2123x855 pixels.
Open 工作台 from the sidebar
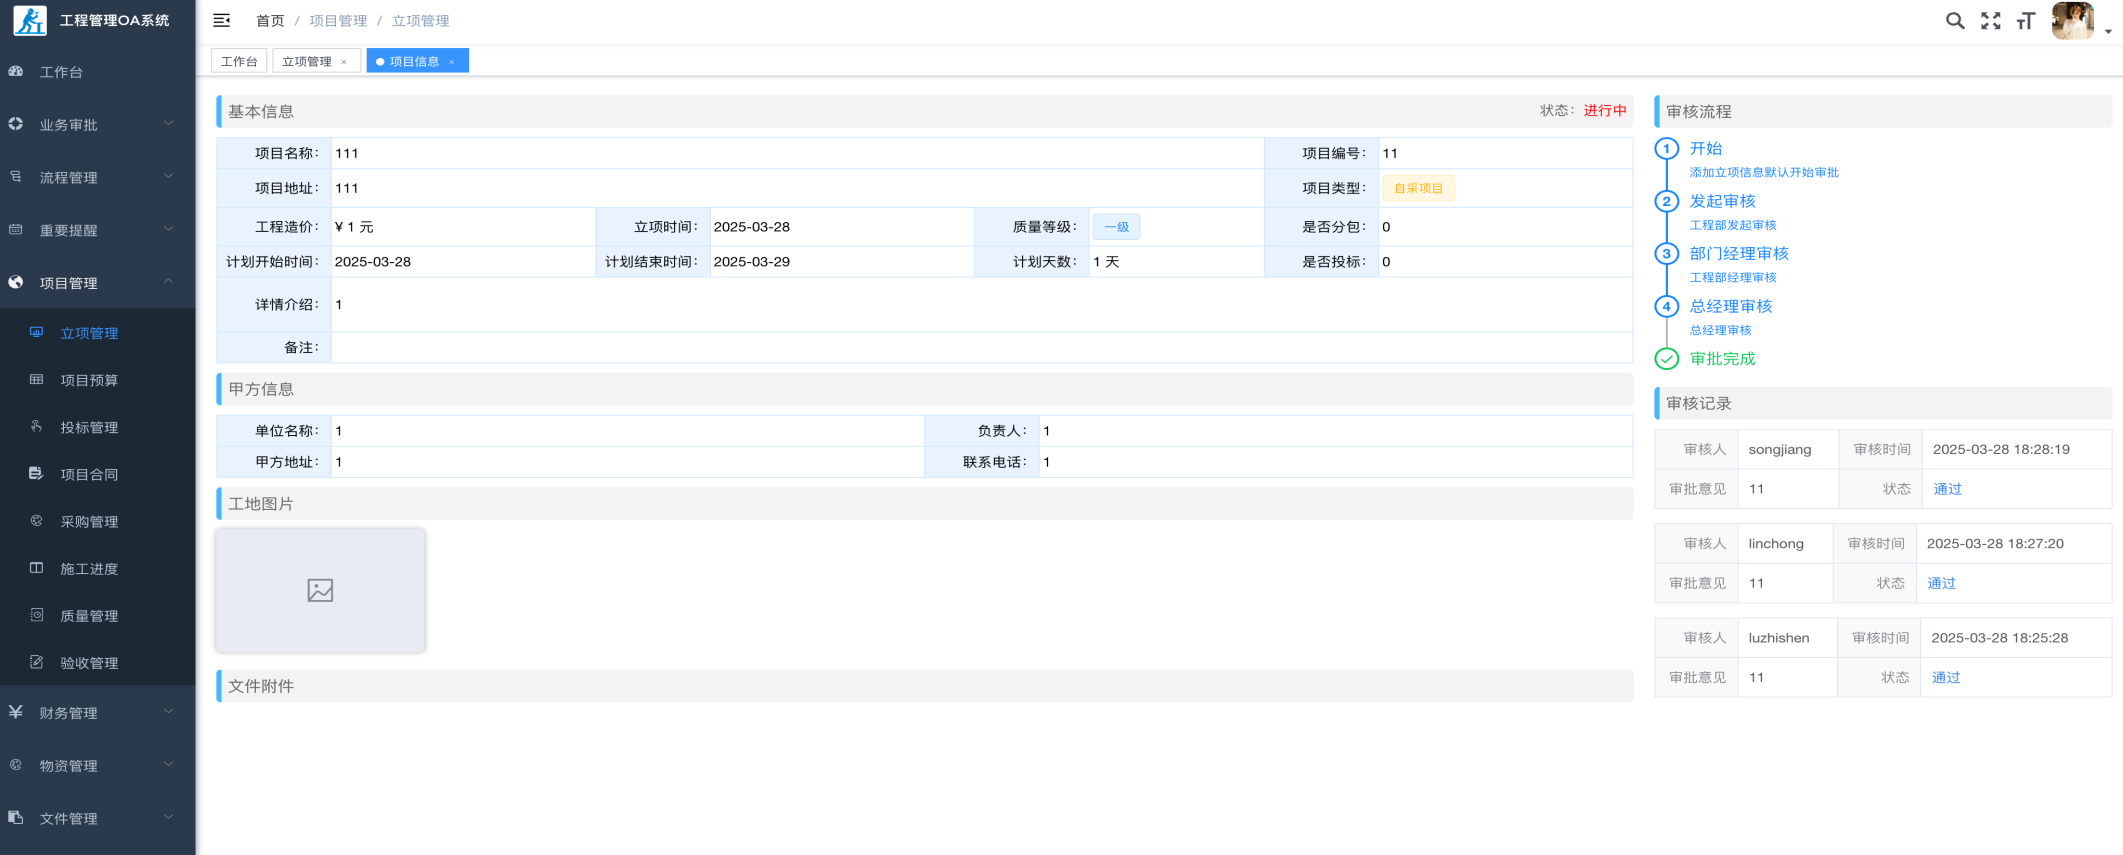point(61,72)
